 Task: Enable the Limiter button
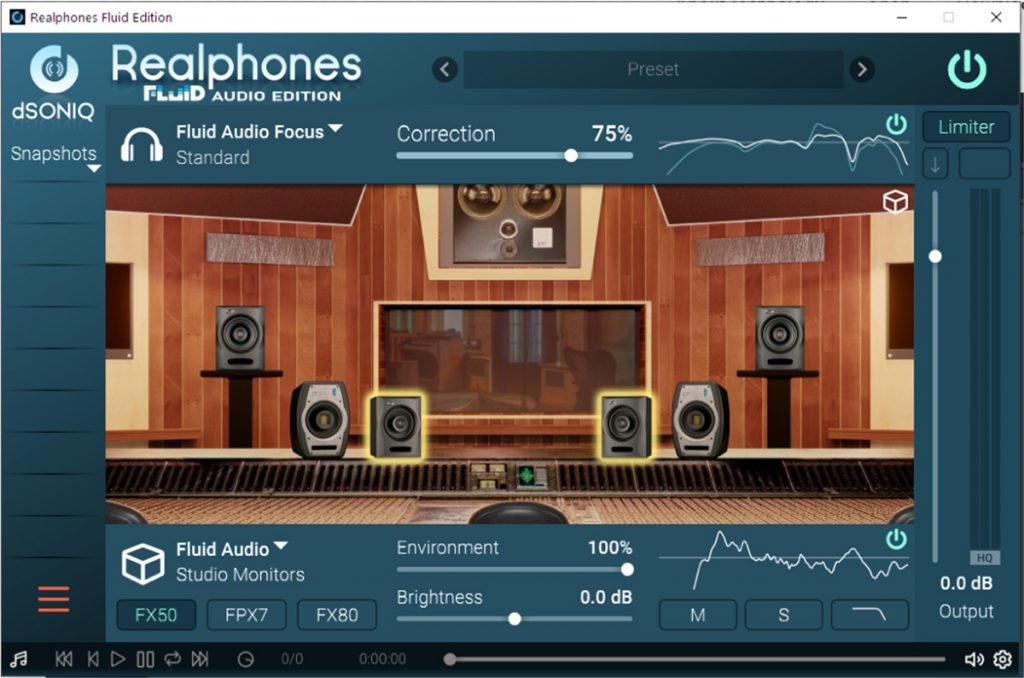[966, 127]
